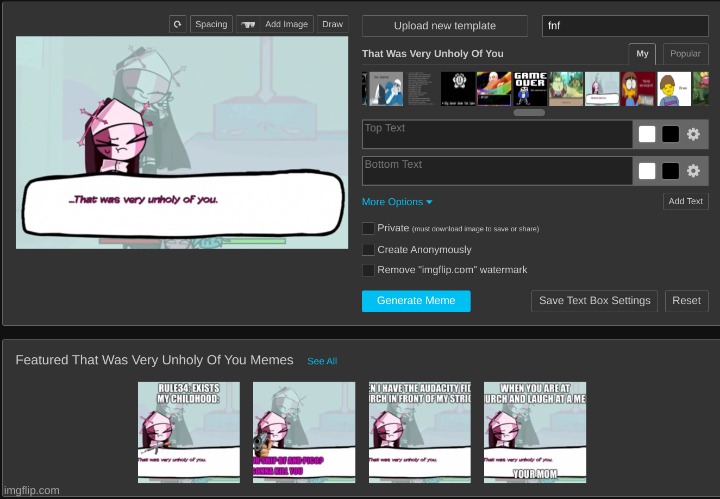Open the Spacing settings

(x=211, y=24)
